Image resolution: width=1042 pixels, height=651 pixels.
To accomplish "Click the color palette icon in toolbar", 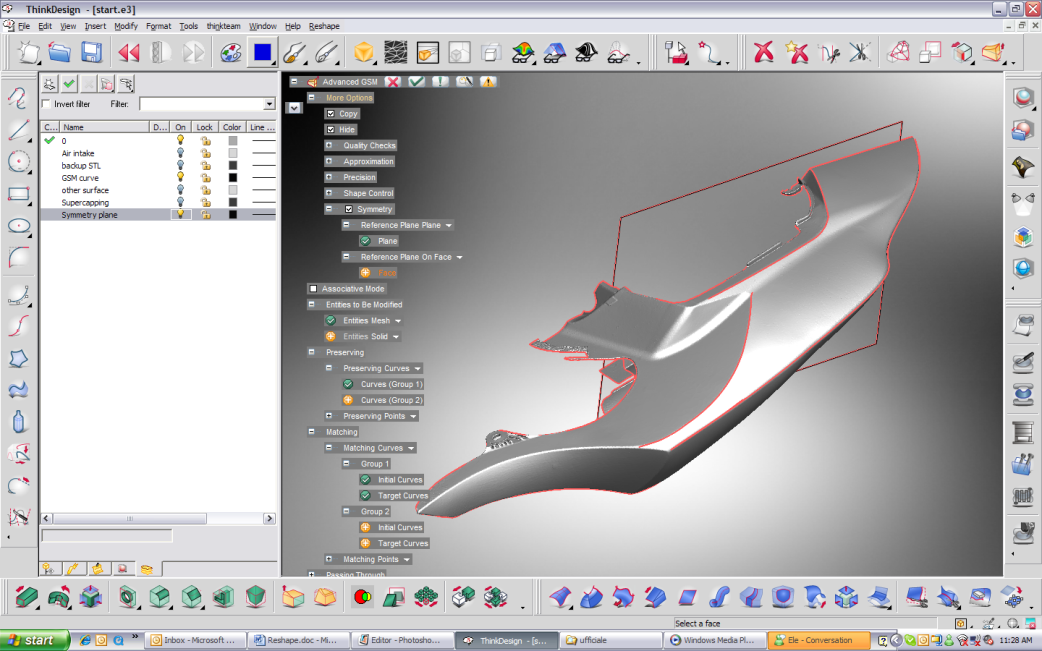I will (x=230, y=52).
